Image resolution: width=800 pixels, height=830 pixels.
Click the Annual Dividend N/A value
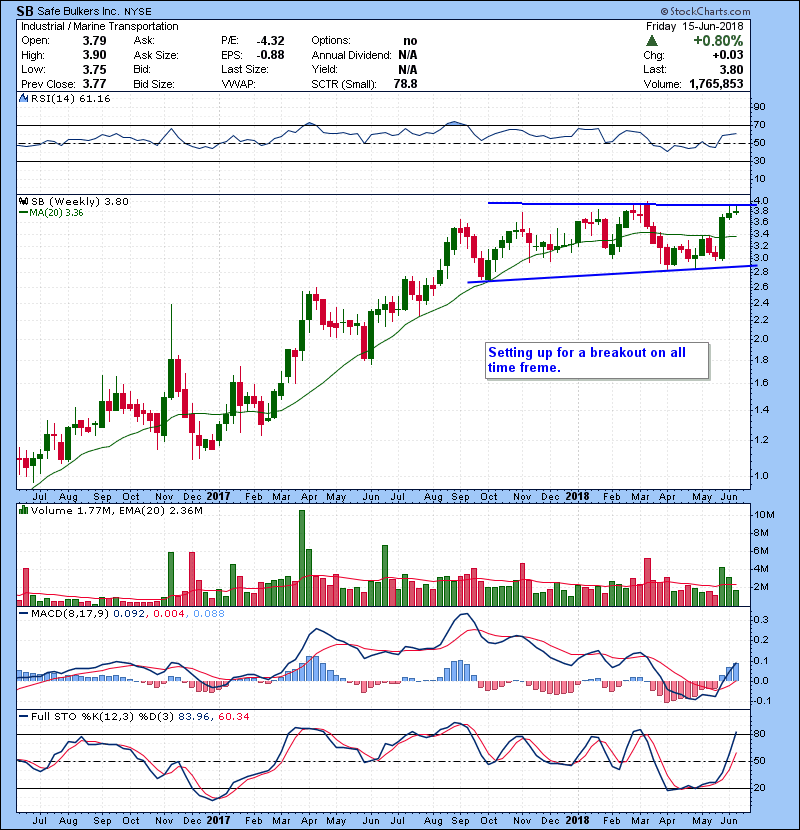click(408, 55)
